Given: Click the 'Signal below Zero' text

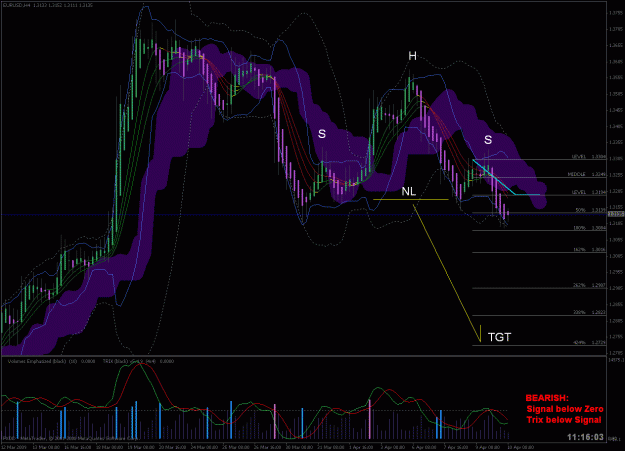Looking at the screenshot, I should (x=565, y=409).
